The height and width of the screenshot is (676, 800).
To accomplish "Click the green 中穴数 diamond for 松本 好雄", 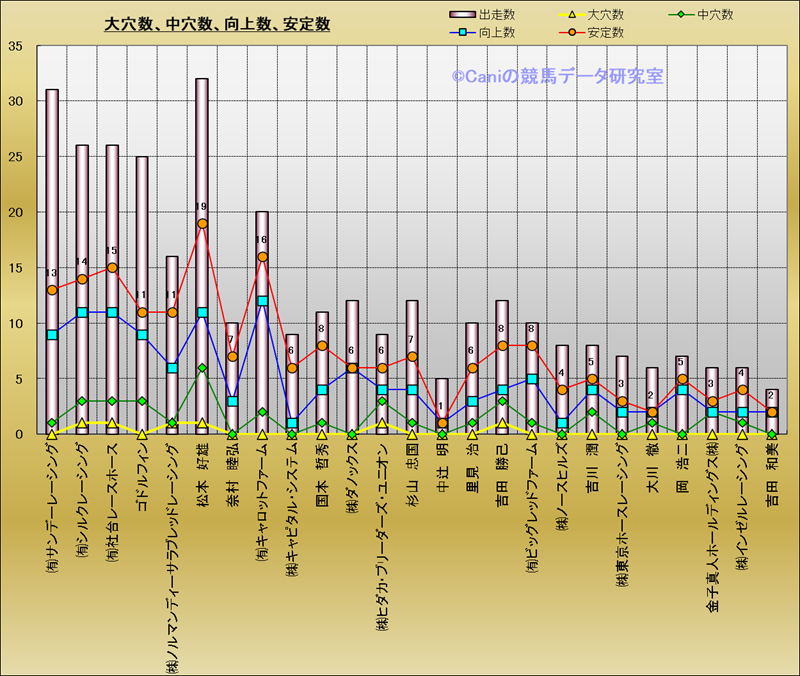I will [202, 368].
